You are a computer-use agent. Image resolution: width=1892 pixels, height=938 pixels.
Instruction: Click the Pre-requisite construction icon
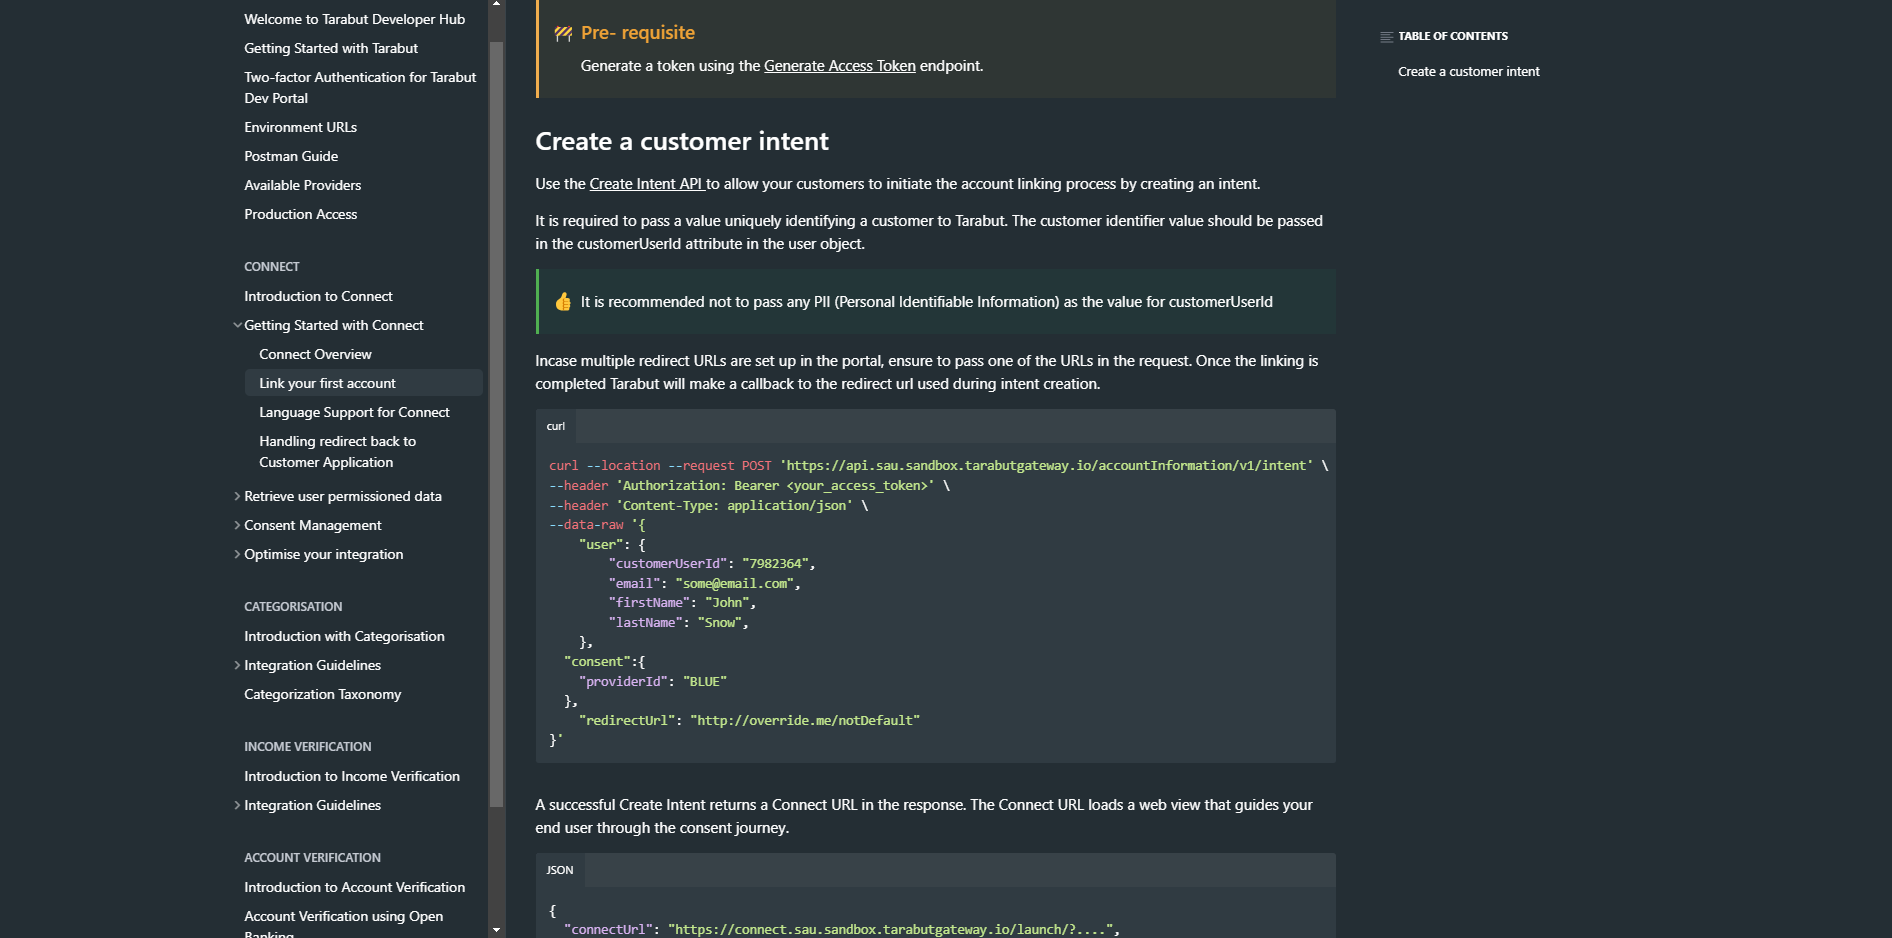tap(563, 34)
